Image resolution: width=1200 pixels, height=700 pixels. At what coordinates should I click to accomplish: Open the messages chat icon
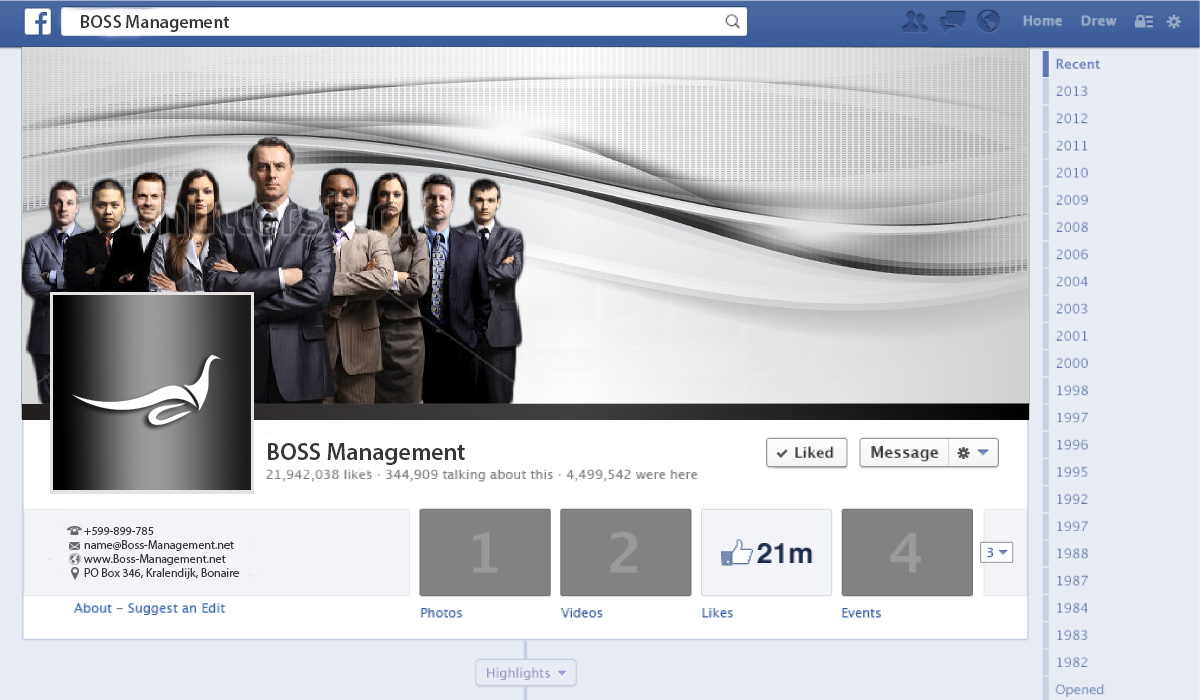[953, 21]
